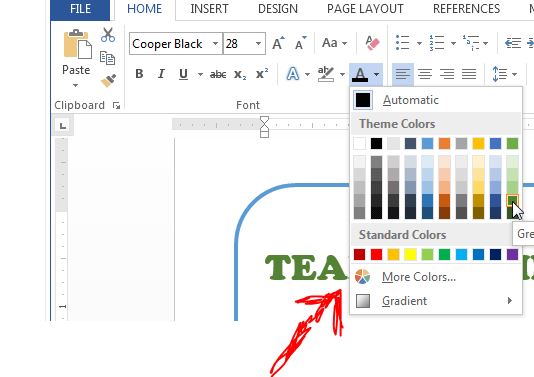The height and width of the screenshot is (377, 534).
Task: Toggle Italic formatting
Action: point(161,74)
